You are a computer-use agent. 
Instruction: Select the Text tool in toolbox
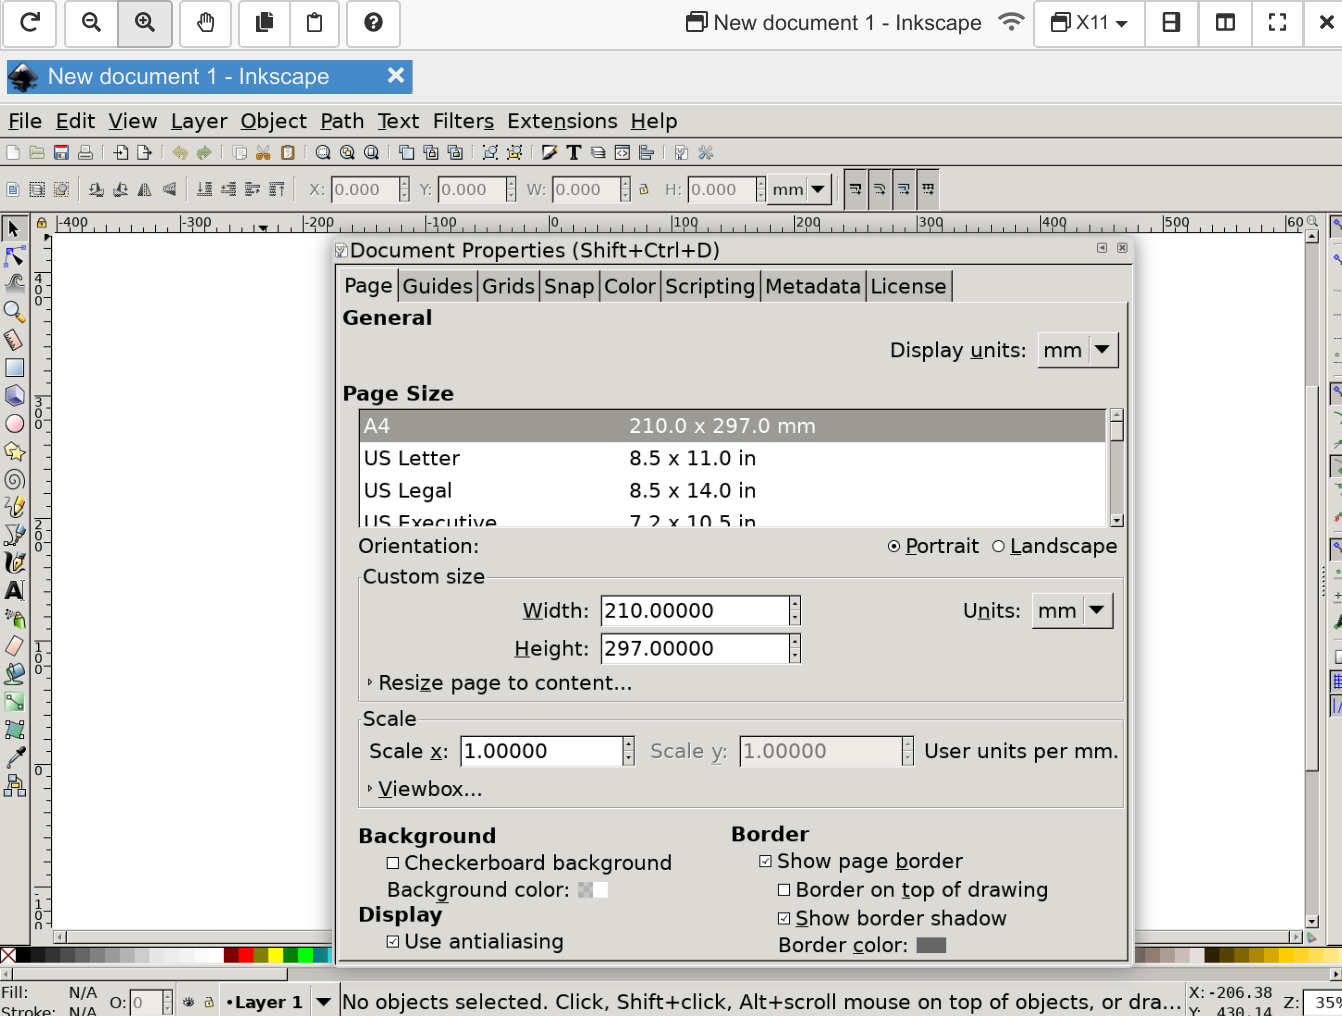[x=14, y=591]
